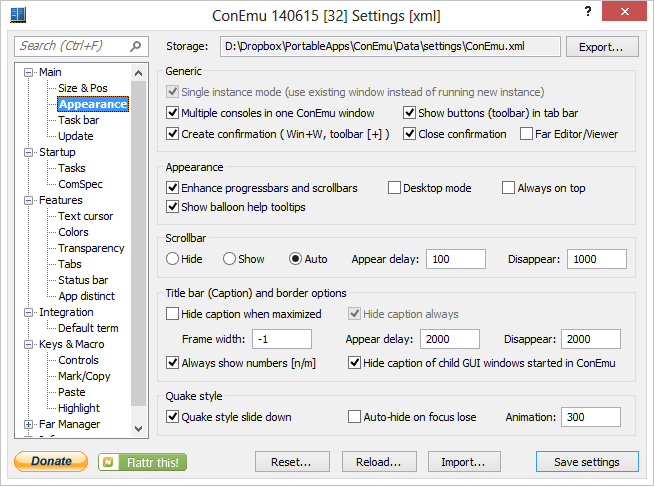Select the Hide scrollbar radio button

[x=172, y=259]
